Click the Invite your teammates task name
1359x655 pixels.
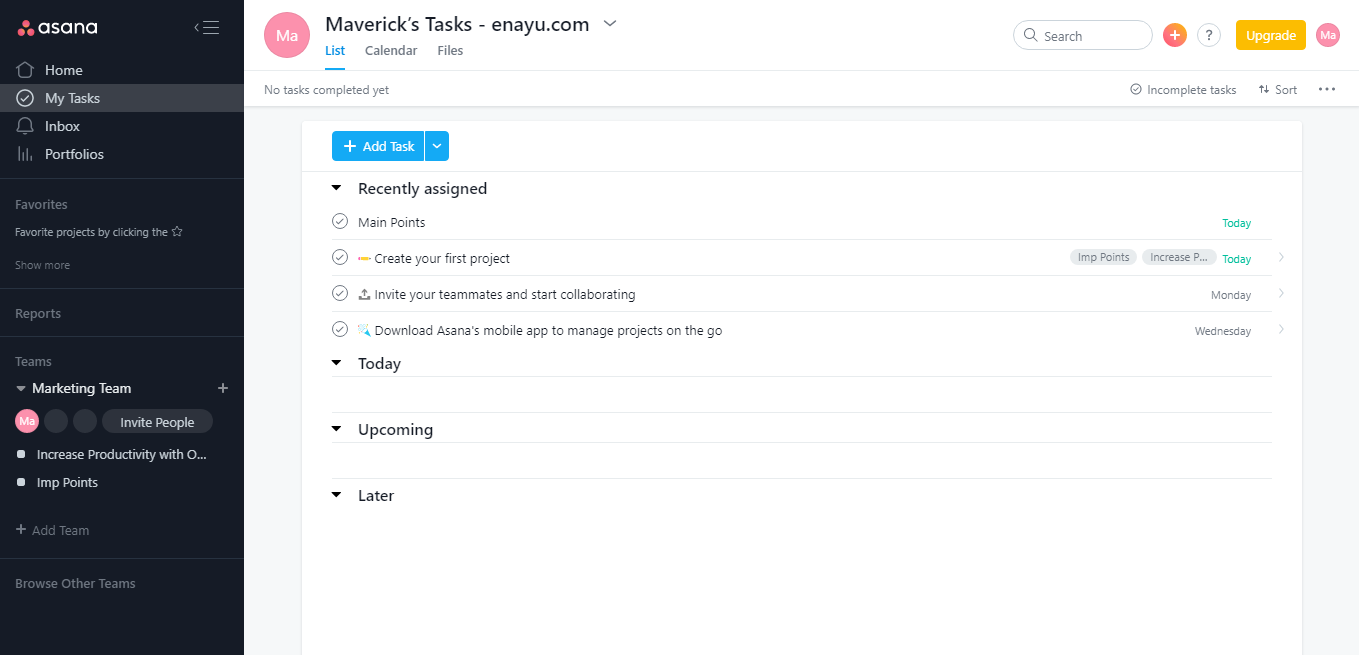pos(505,294)
